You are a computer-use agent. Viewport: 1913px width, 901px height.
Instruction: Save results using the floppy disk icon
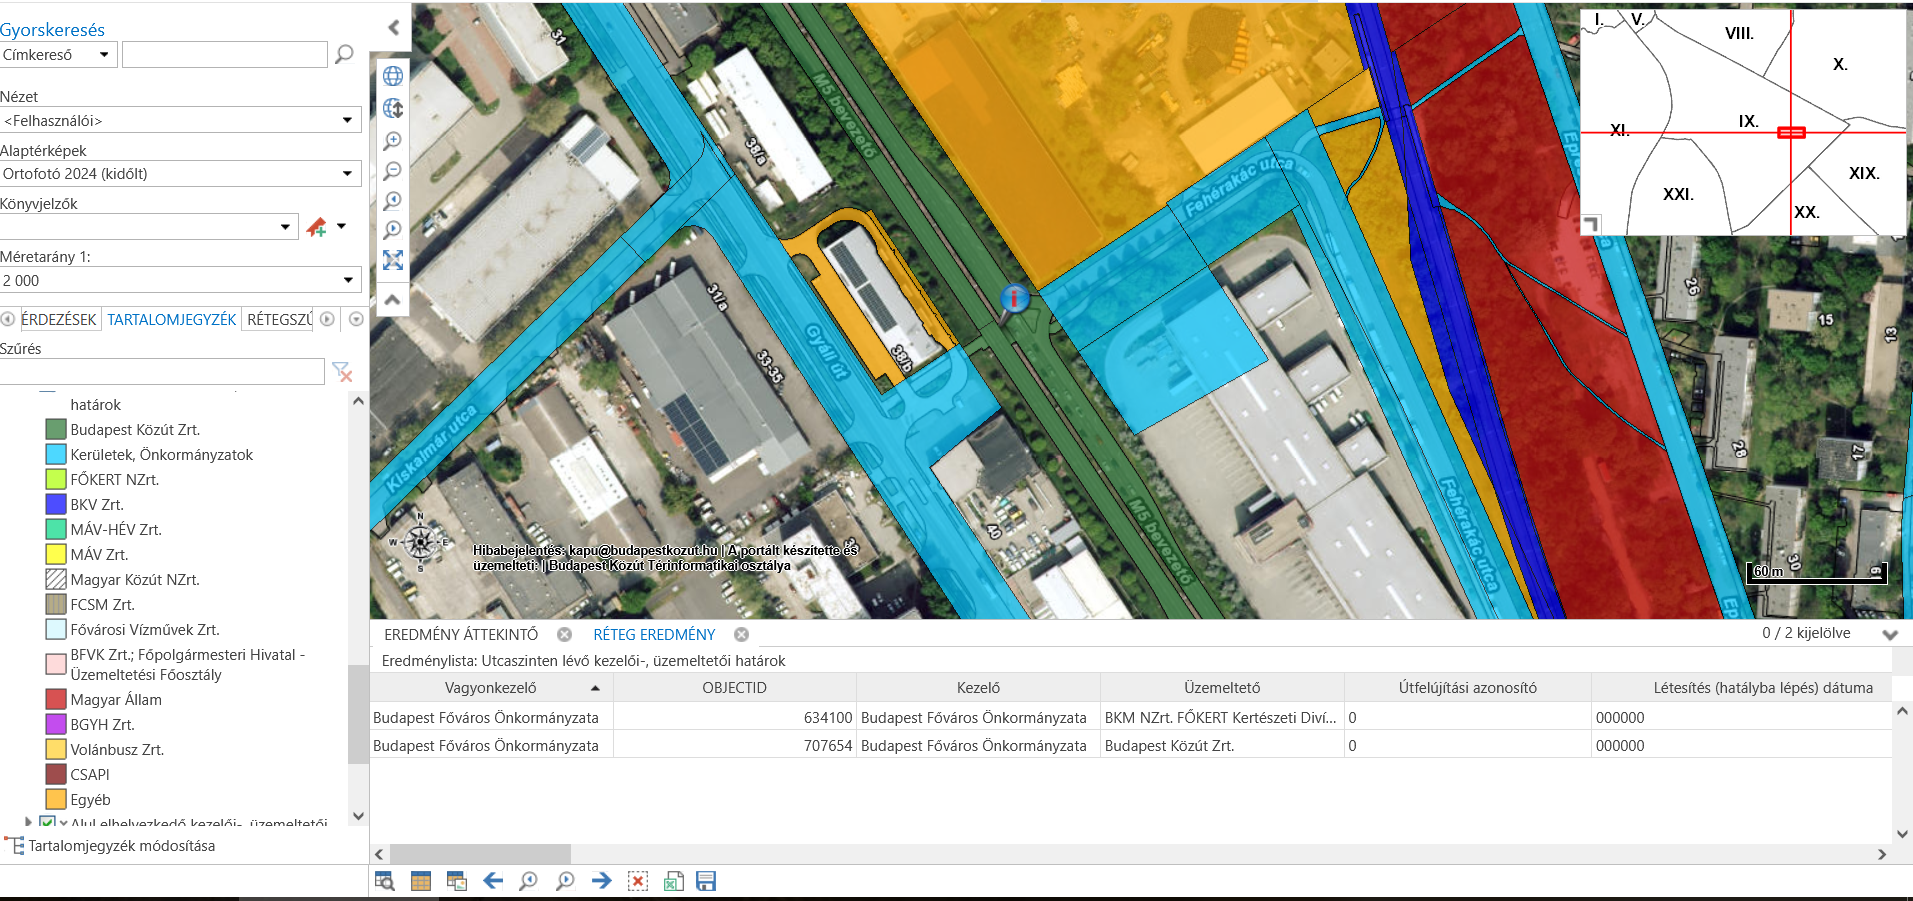tap(706, 881)
